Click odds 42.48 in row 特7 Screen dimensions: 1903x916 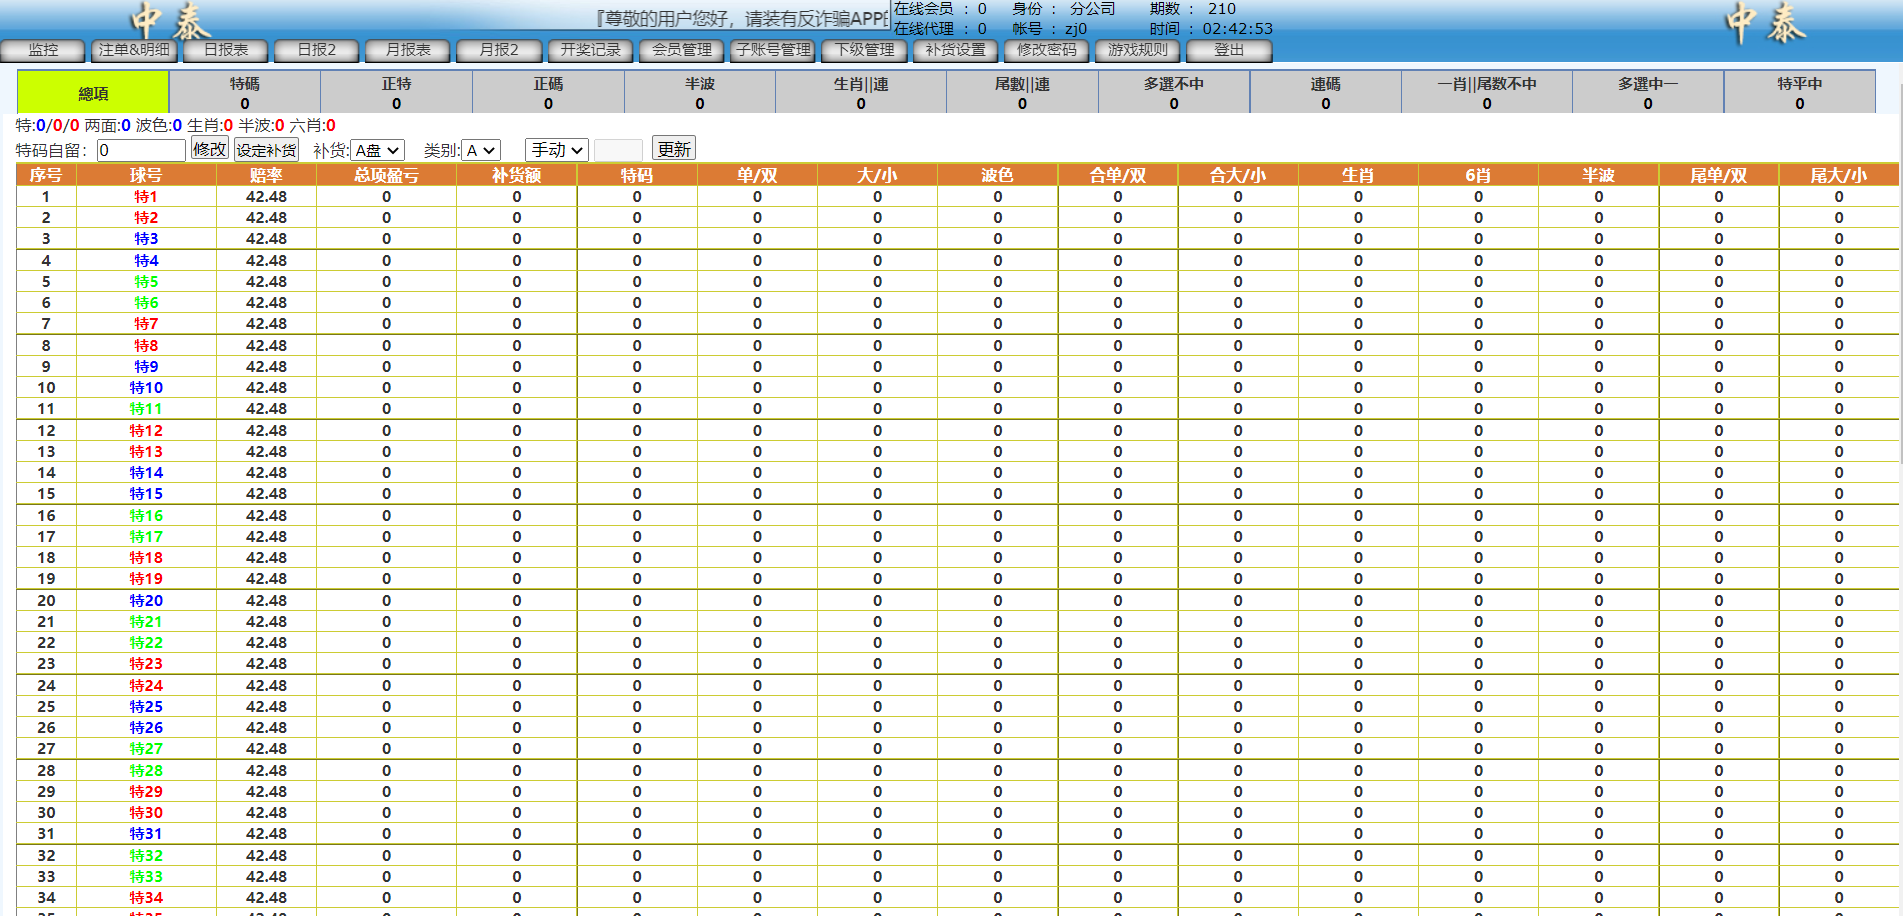(x=266, y=324)
